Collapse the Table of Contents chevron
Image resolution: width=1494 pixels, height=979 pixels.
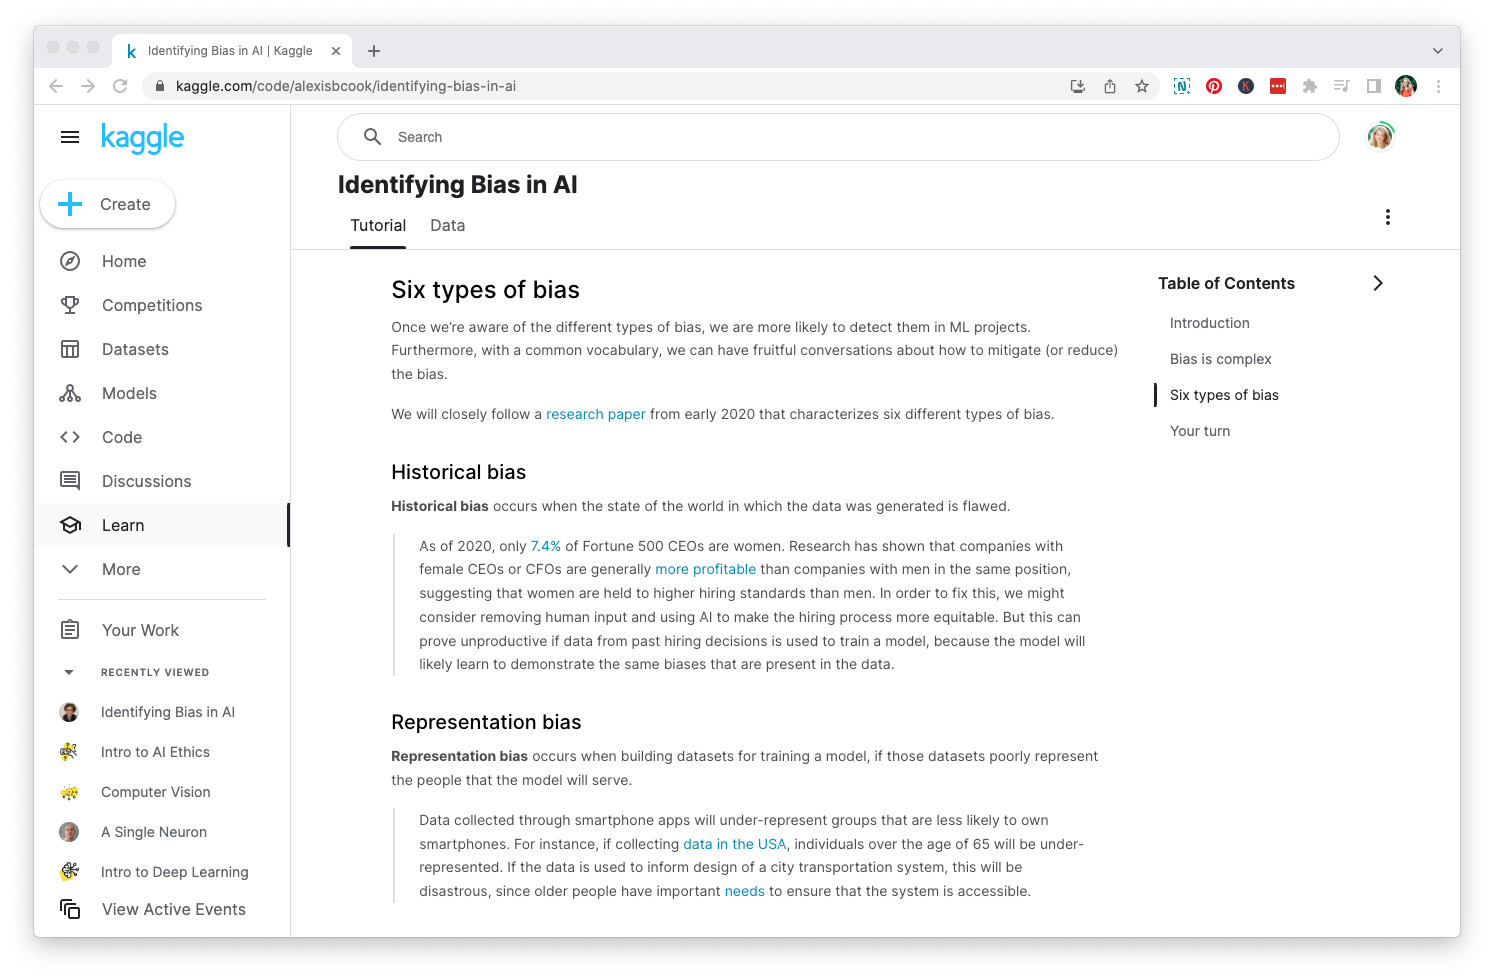(x=1378, y=283)
